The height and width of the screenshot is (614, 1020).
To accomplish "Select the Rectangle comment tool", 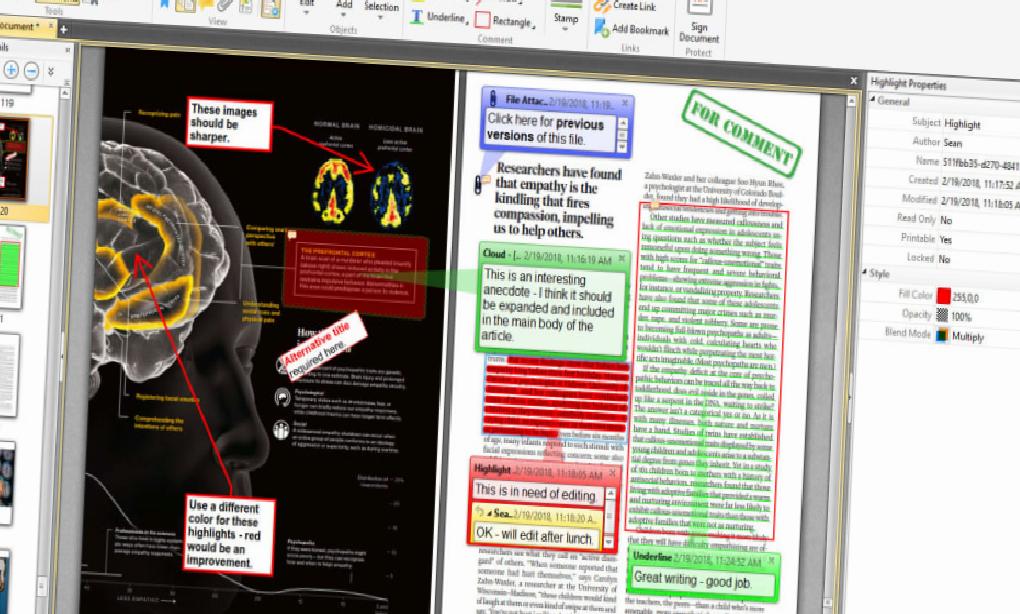I will click(505, 21).
